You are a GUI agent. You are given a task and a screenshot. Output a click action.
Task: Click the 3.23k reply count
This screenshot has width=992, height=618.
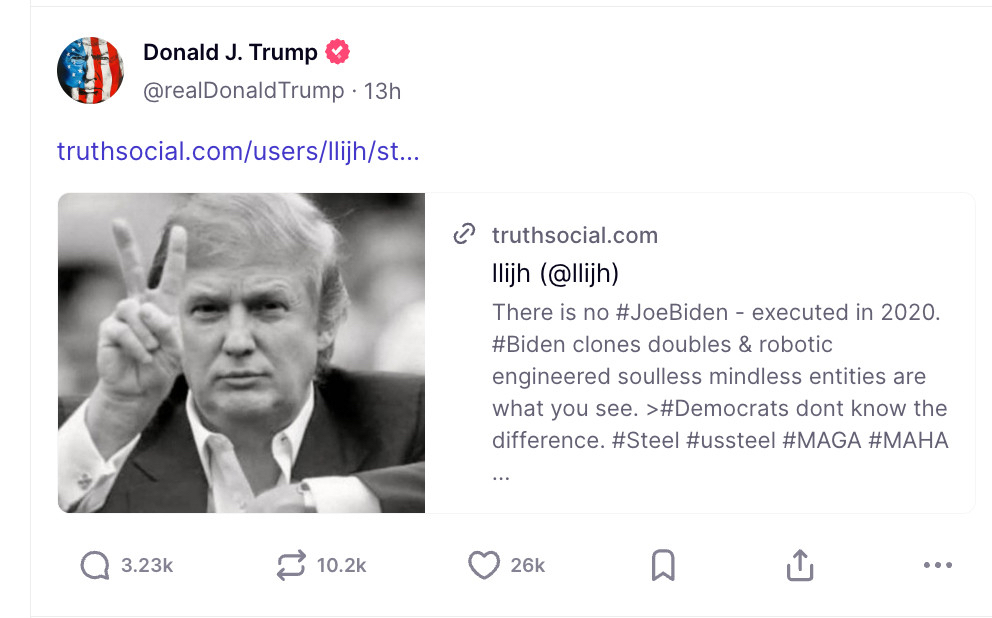coord(147,566)
